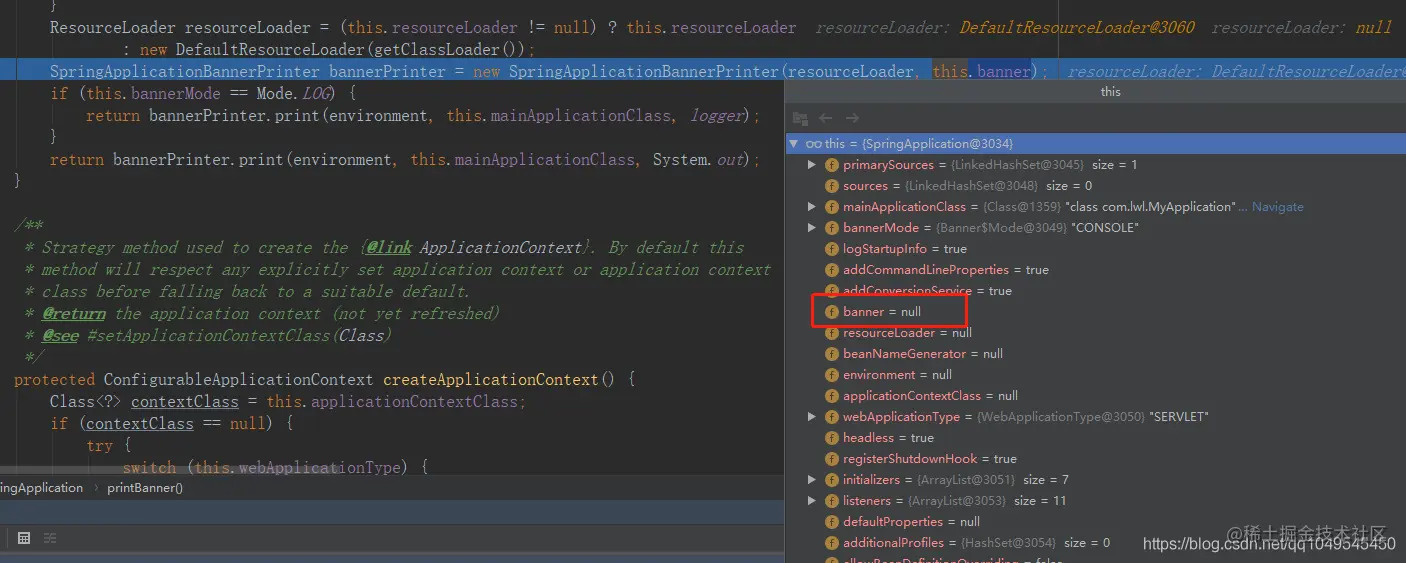Expand the listeners node
The height and width of the screenshot is (563, 1406).
tap(812, 501)
